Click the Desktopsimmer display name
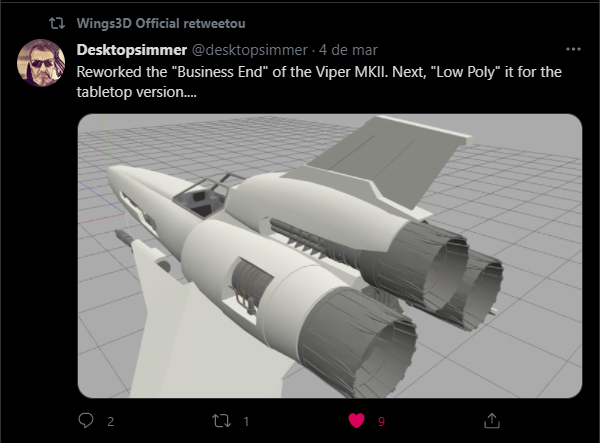 tap(132, 50)
